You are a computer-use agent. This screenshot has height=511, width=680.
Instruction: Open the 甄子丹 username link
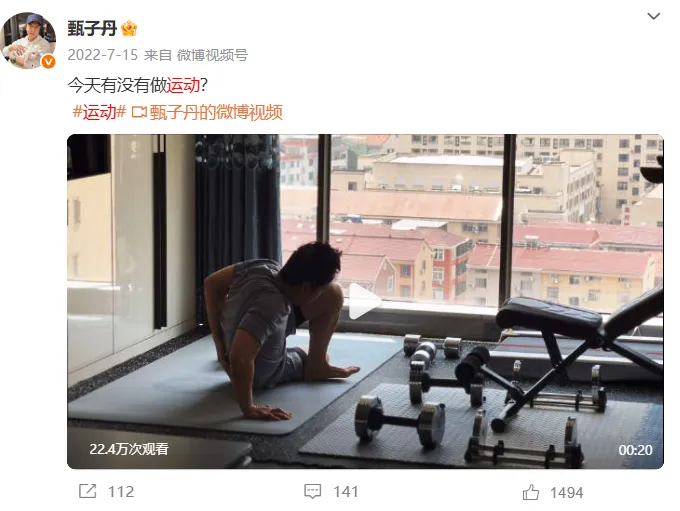tap(92, 29)
